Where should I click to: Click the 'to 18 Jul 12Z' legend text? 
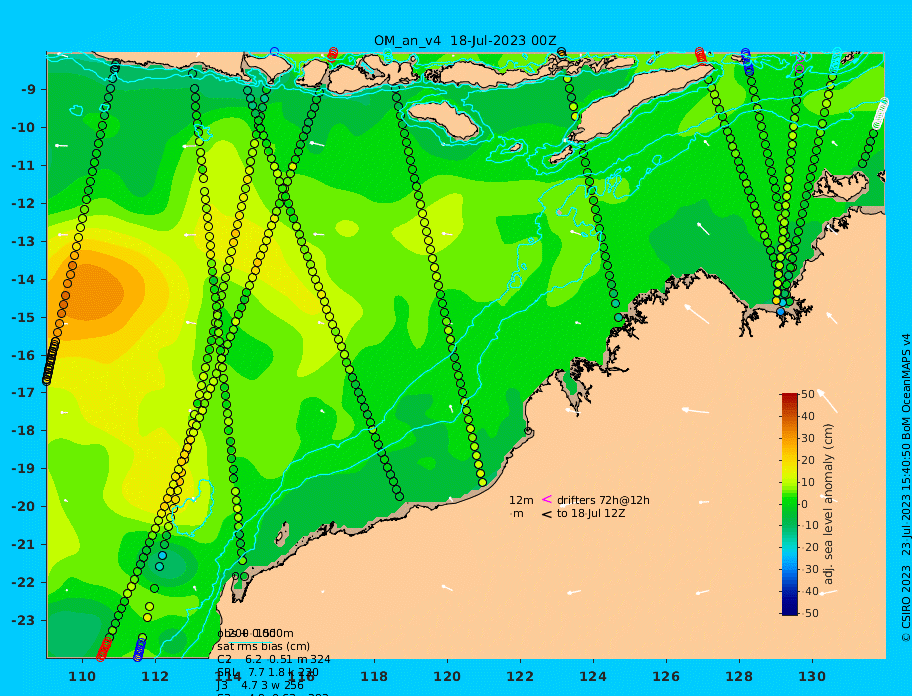(x=591, y=513)
